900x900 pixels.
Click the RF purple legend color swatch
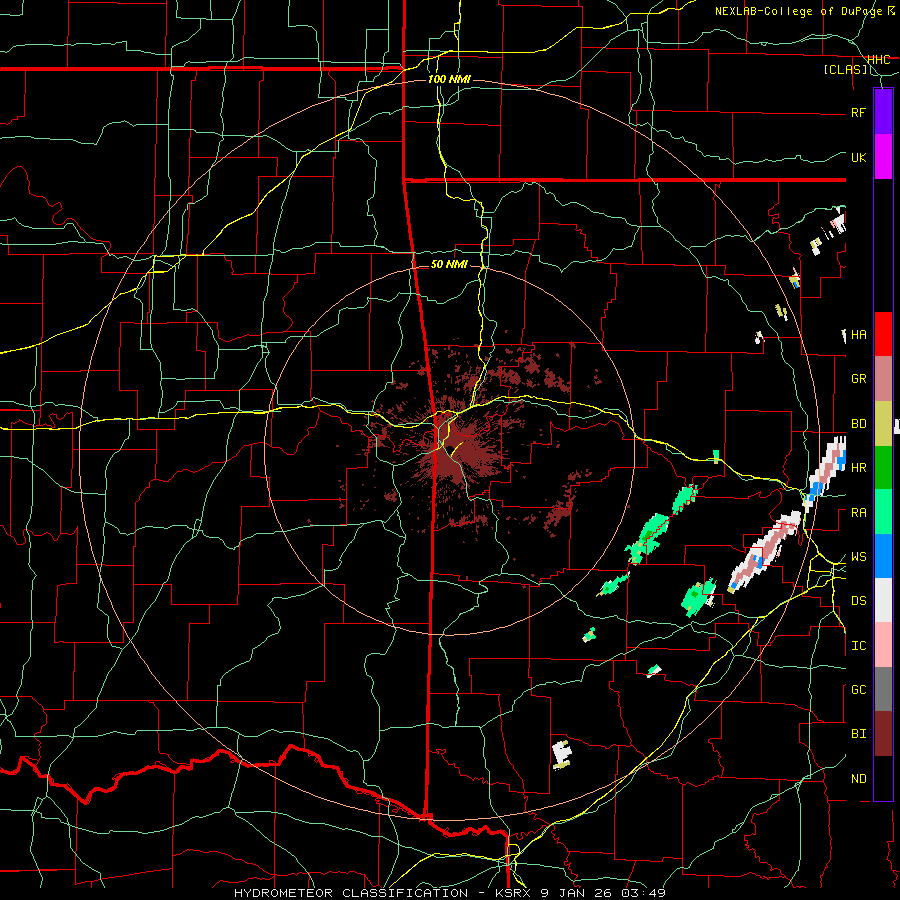click(883, 112)
